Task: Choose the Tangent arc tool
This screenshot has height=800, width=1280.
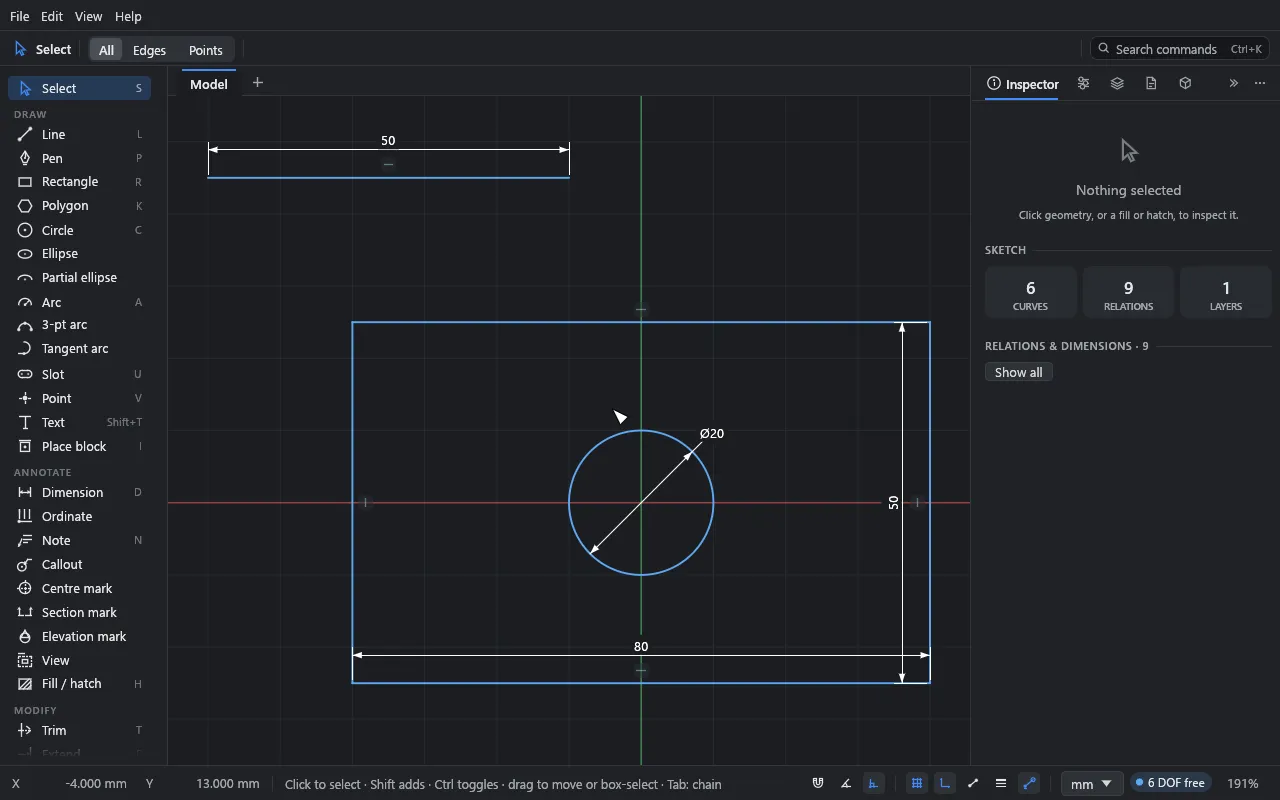Action: pyautogui.click(x=80, y=349)
